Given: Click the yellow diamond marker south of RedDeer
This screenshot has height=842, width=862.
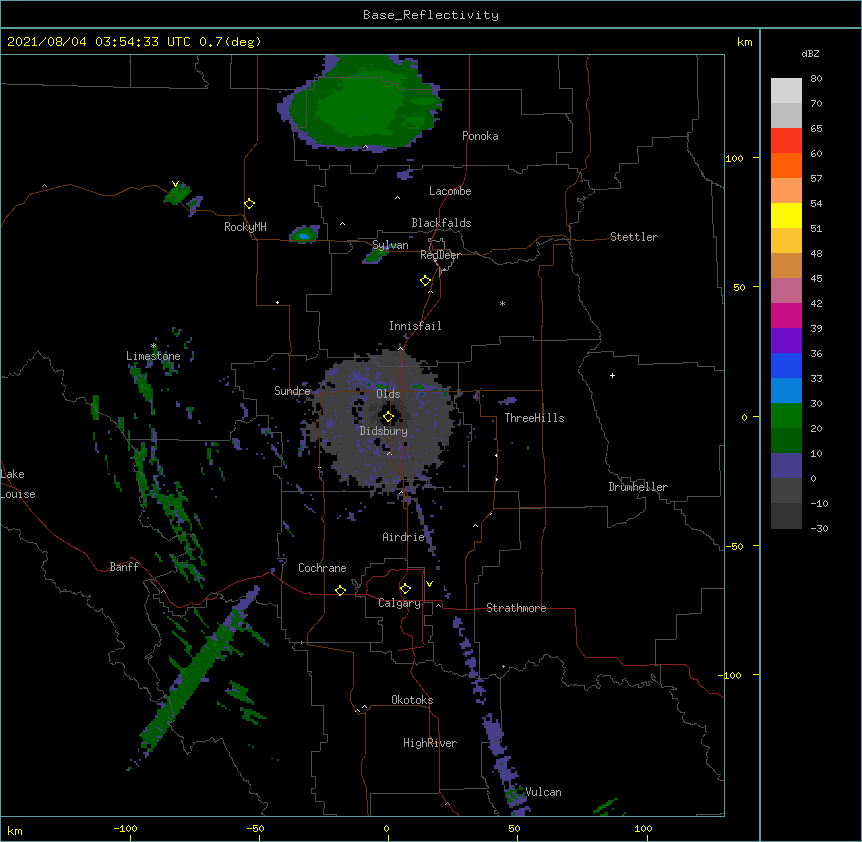Looking at the screenshot, I should [426, 281].
